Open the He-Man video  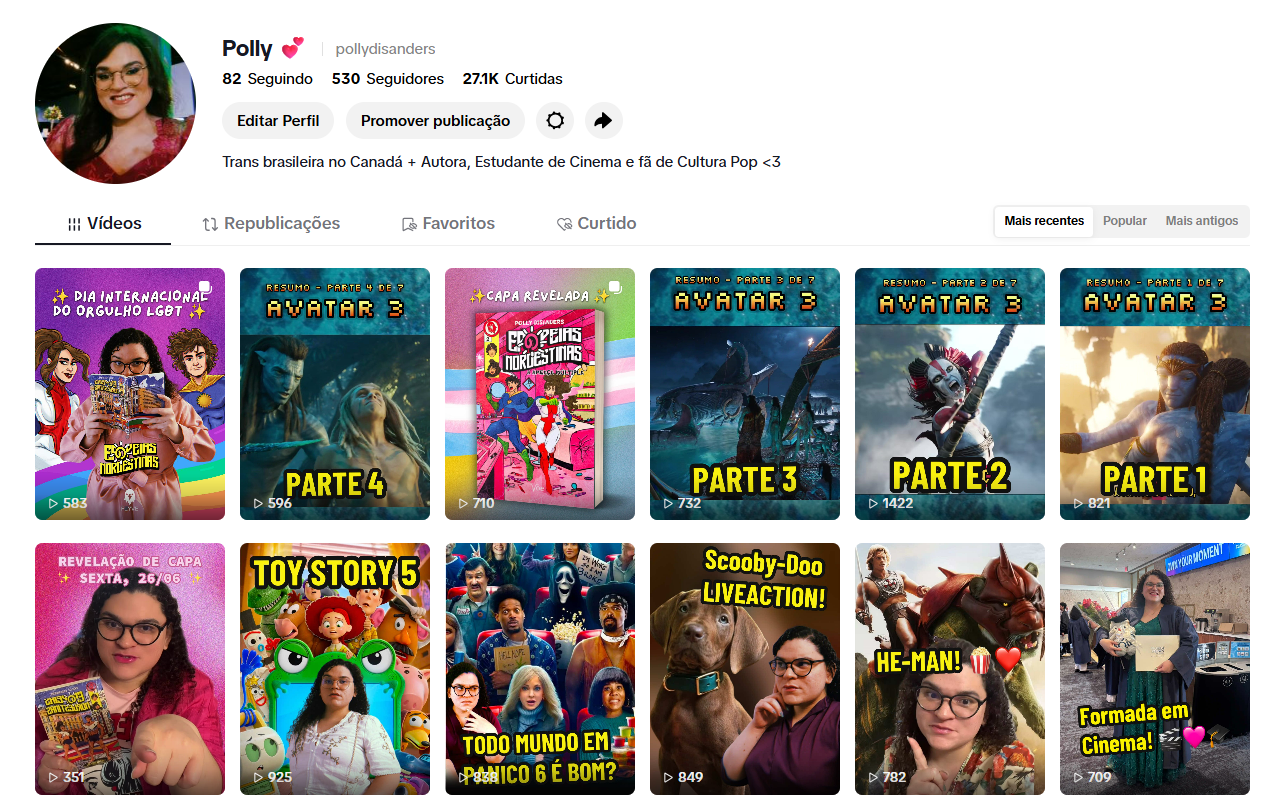click(950, 669)
